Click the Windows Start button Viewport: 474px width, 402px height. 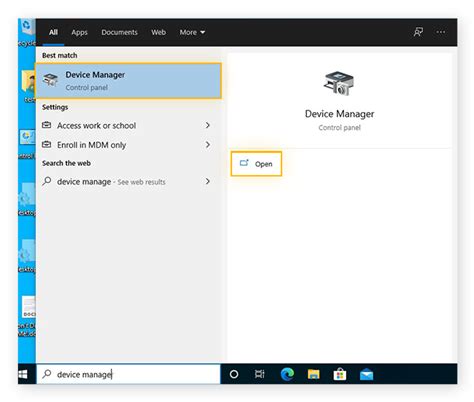coord(23,374)
